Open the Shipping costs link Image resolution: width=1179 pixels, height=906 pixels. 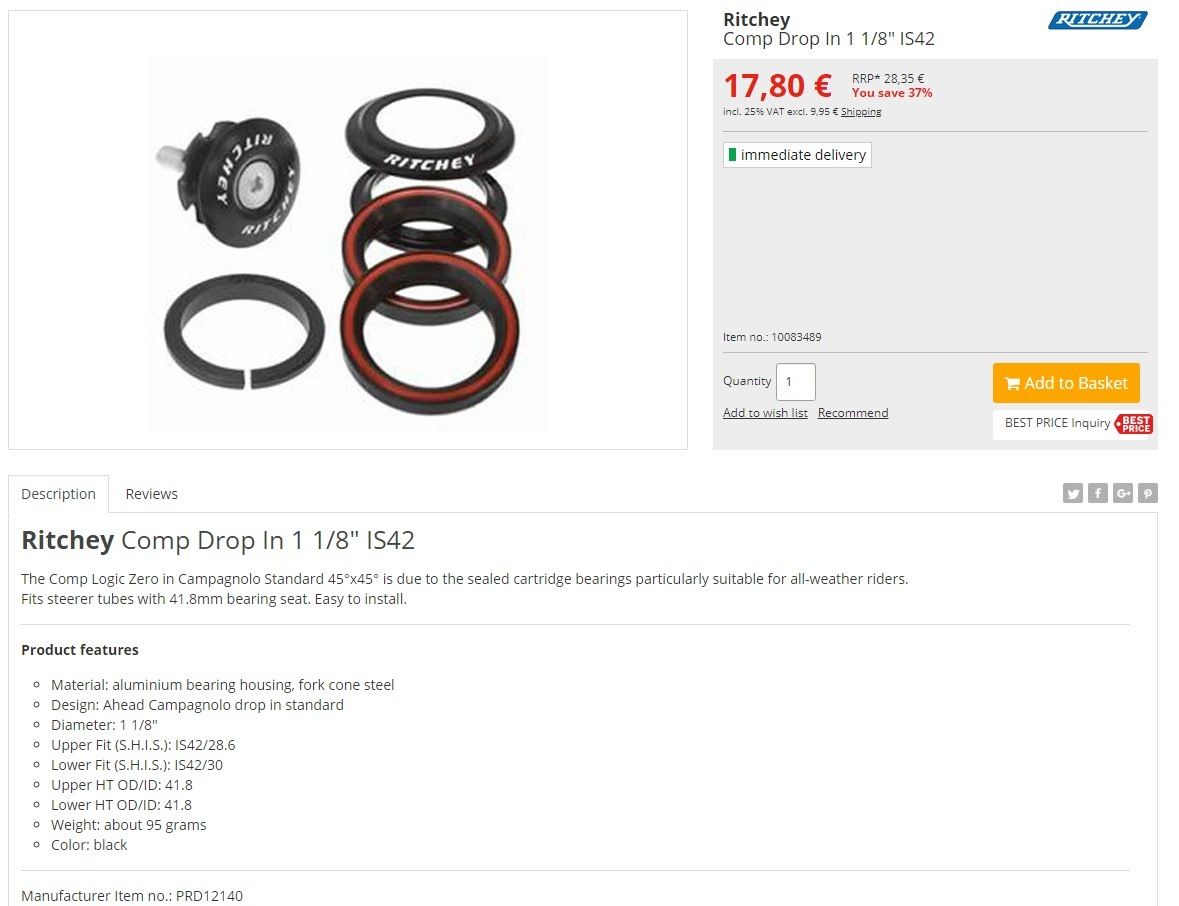point(861,112)
